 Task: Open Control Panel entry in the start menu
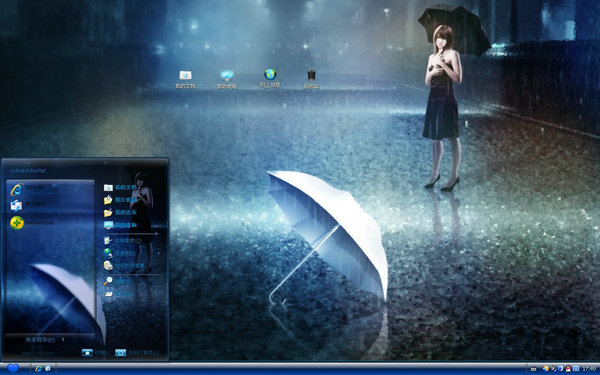click(122, 241)
